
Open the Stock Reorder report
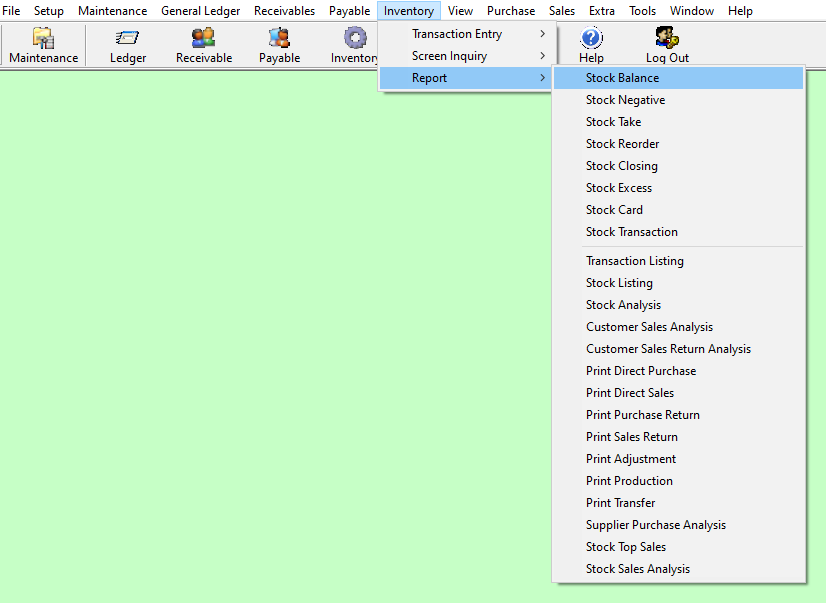(x=678, y=144)
